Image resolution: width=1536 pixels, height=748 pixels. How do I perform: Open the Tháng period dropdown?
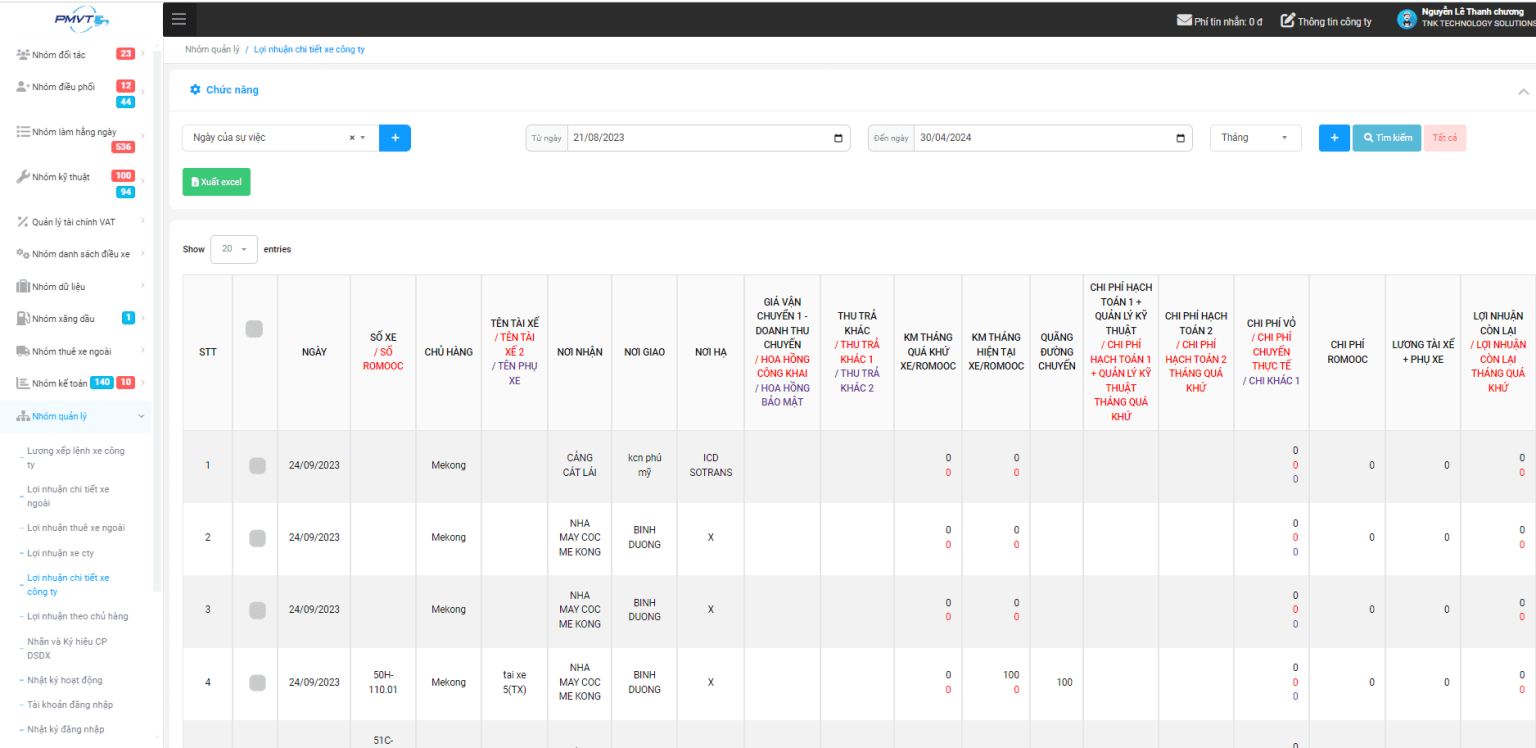[x=1255, y=138]
